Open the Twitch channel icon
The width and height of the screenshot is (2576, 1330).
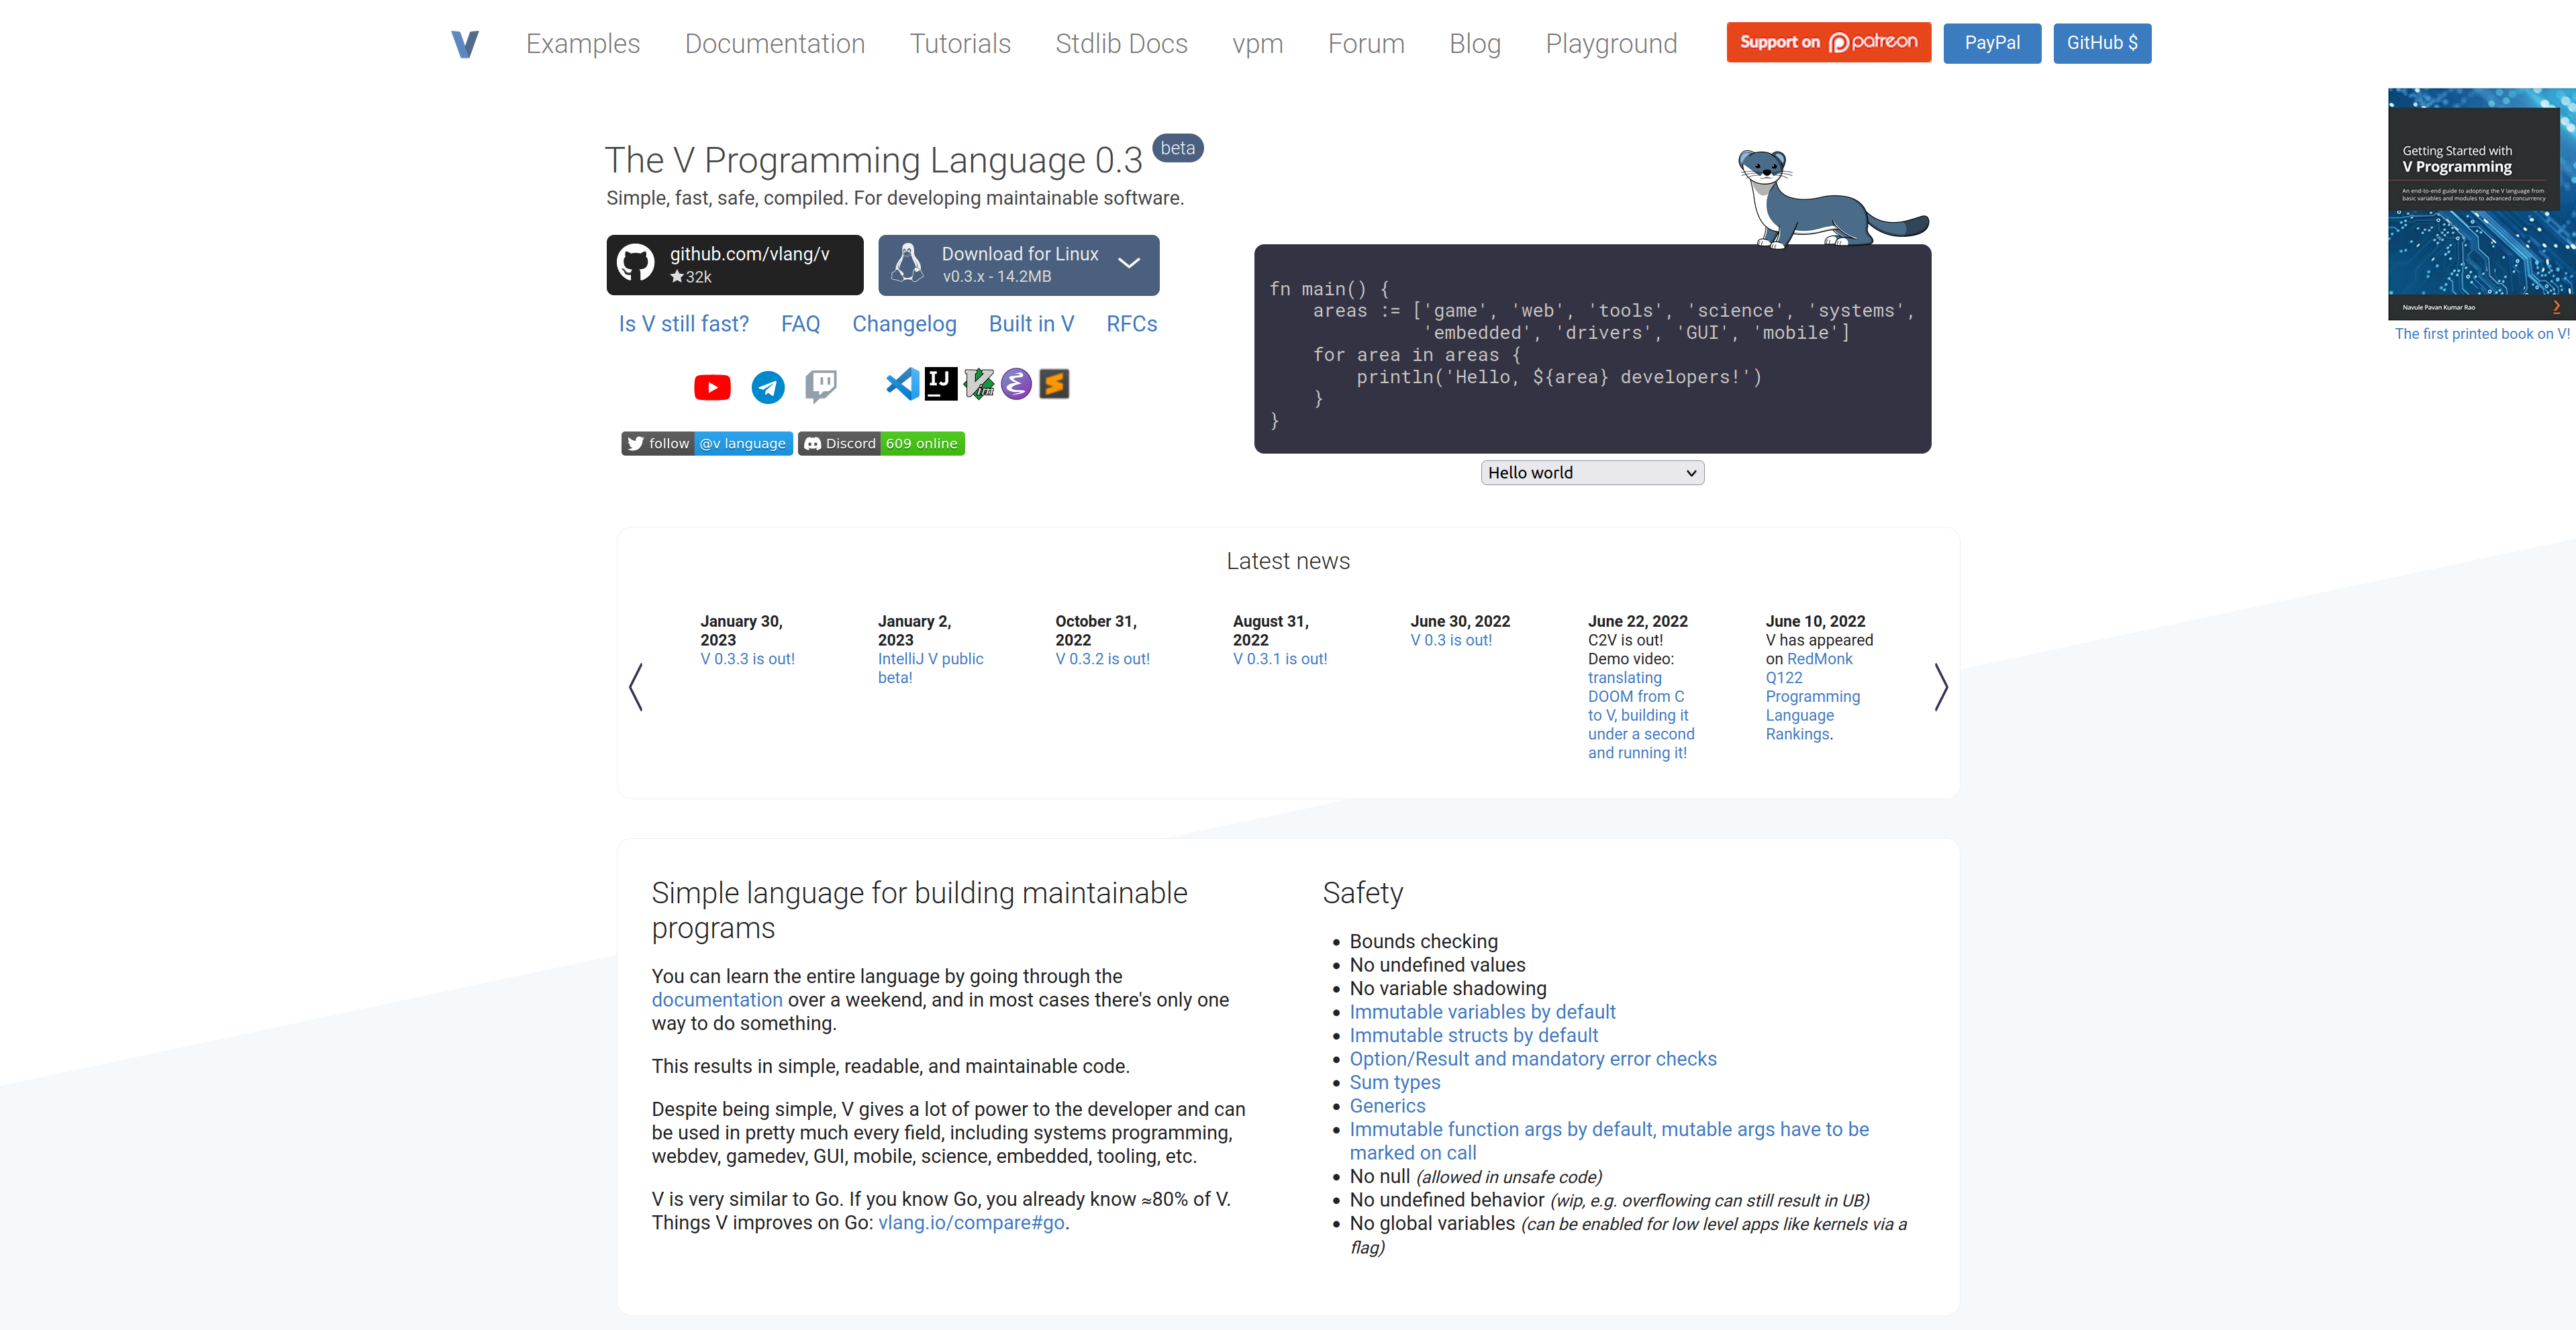pos(821,385)
